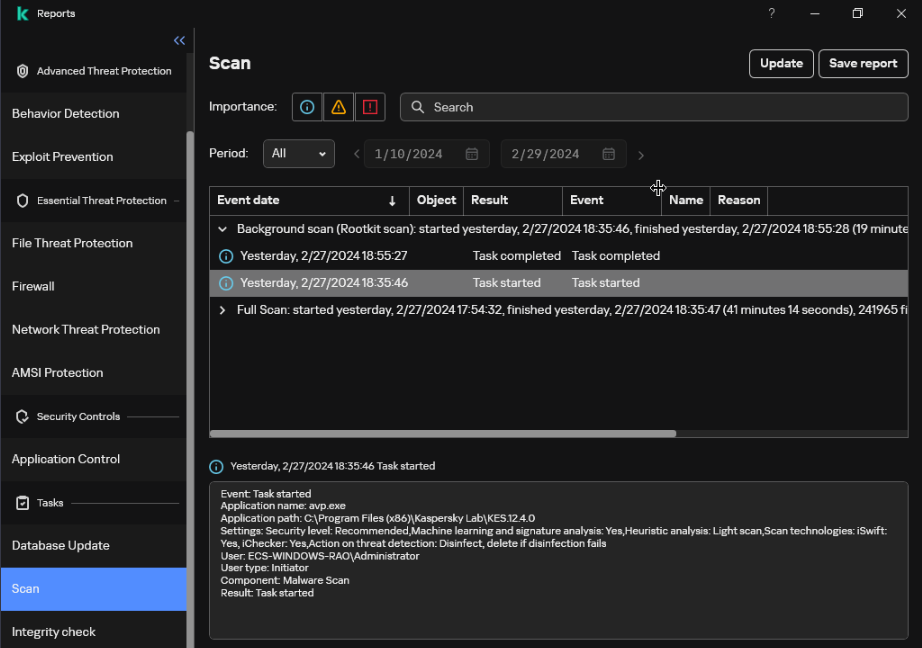Click the 2/29/2024 end date field
Screen dimensions: 922x648
pyautogui.click(x=563, y=154)
